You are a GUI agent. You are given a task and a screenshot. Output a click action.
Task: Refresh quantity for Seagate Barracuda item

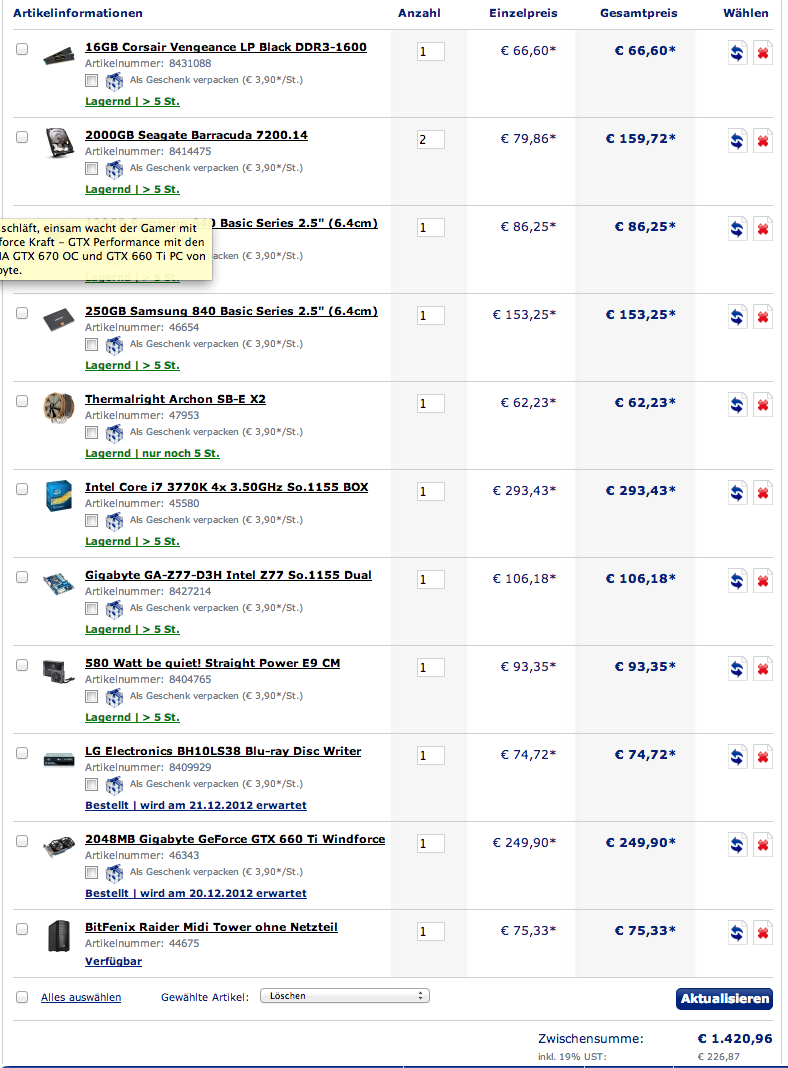coord(737,140)
